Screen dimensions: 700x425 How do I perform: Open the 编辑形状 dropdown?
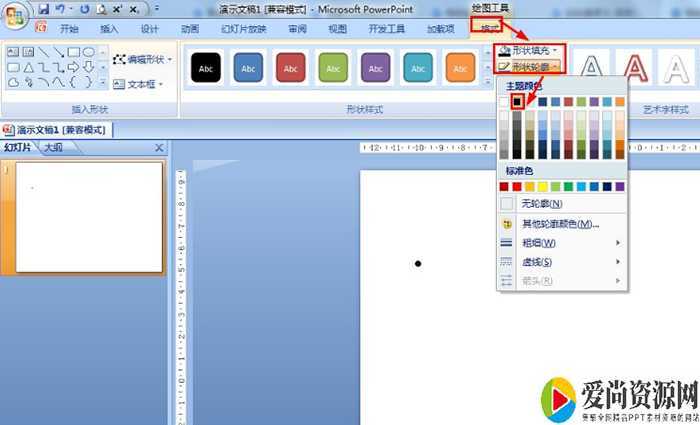(x=143, y=59)
